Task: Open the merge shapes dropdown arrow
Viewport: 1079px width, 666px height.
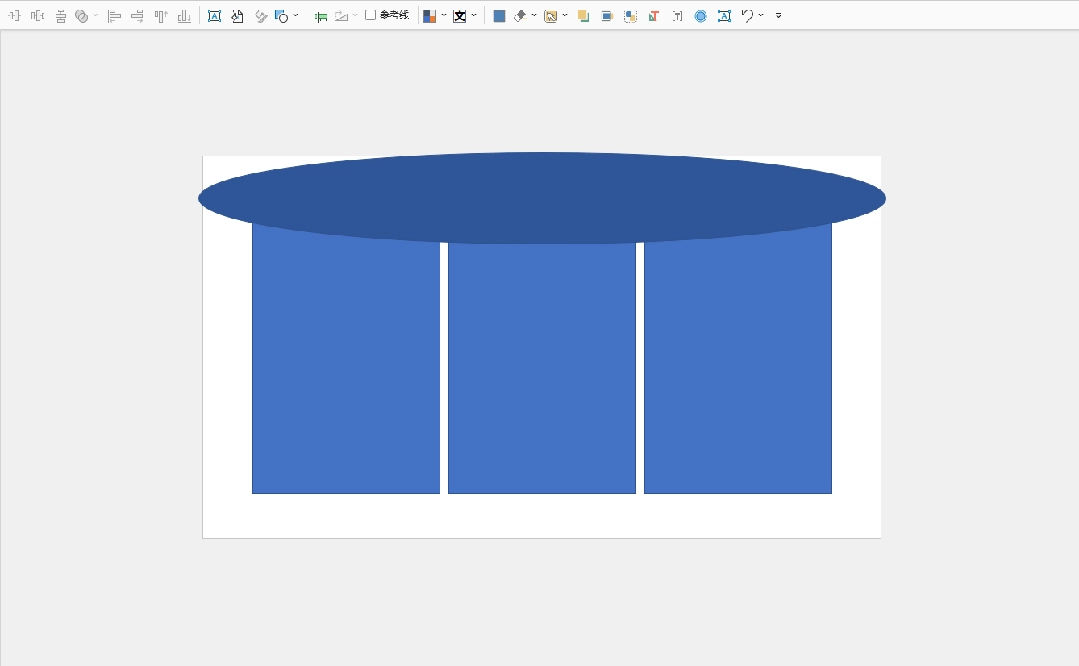Action: [96, 15]
